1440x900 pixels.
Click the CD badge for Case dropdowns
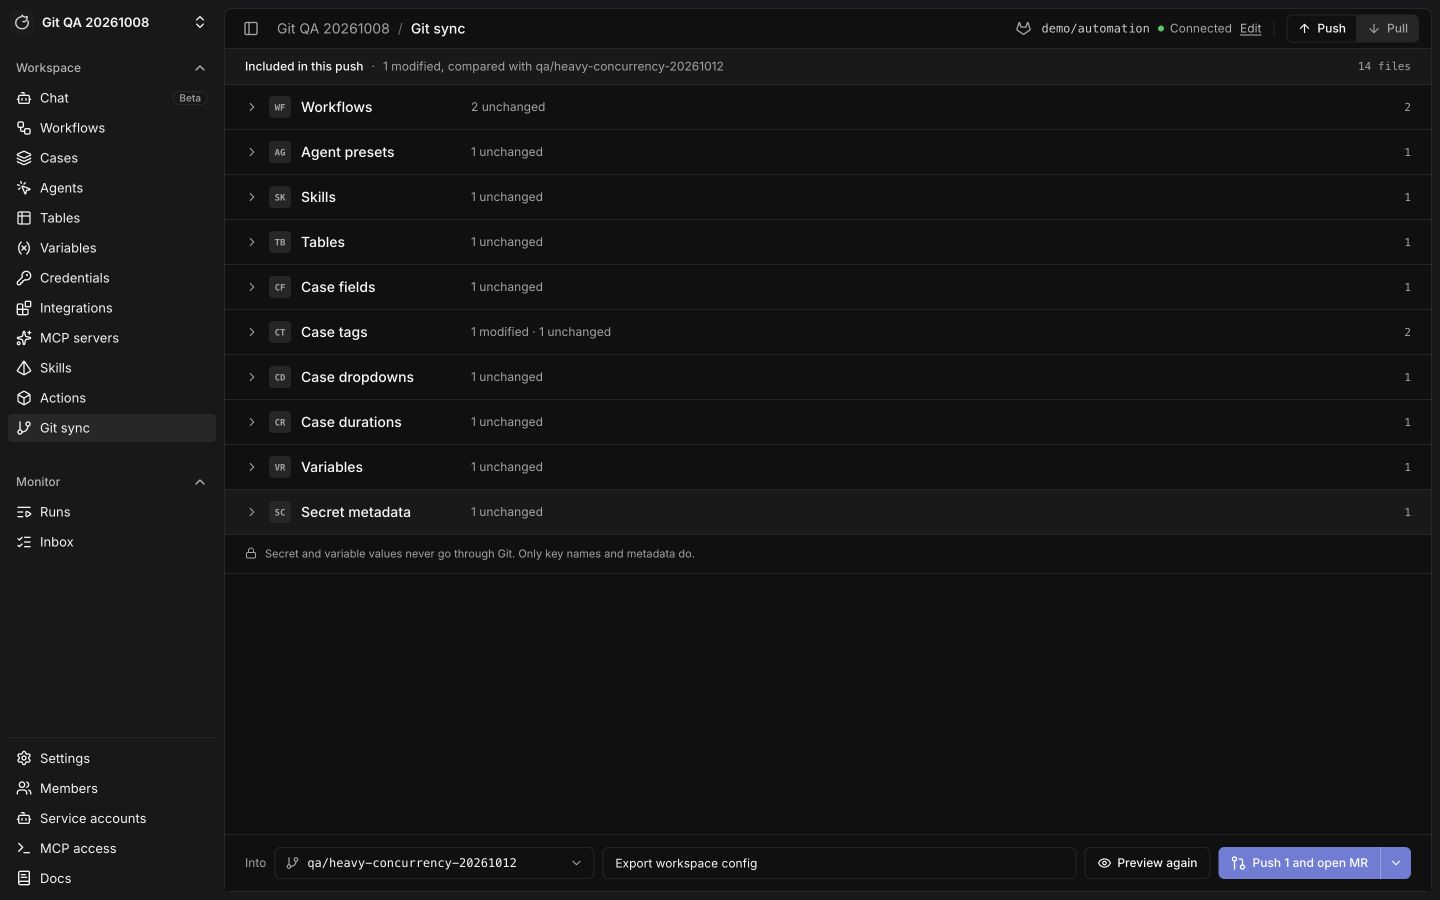(280, 377)
